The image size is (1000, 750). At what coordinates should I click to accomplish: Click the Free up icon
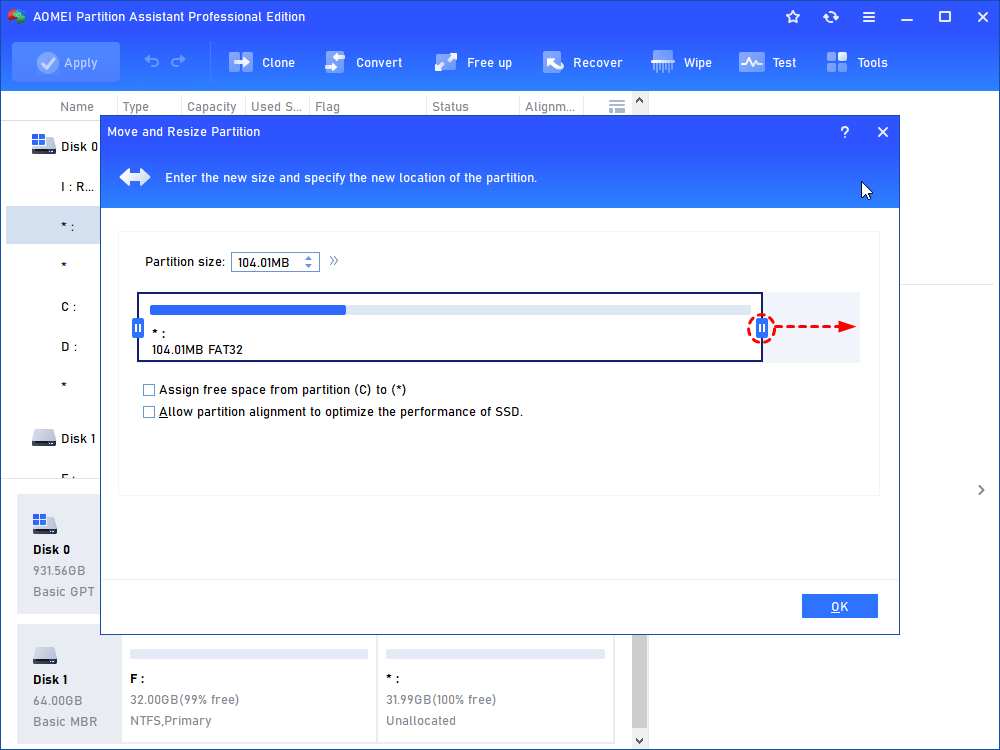click(446, 62)
